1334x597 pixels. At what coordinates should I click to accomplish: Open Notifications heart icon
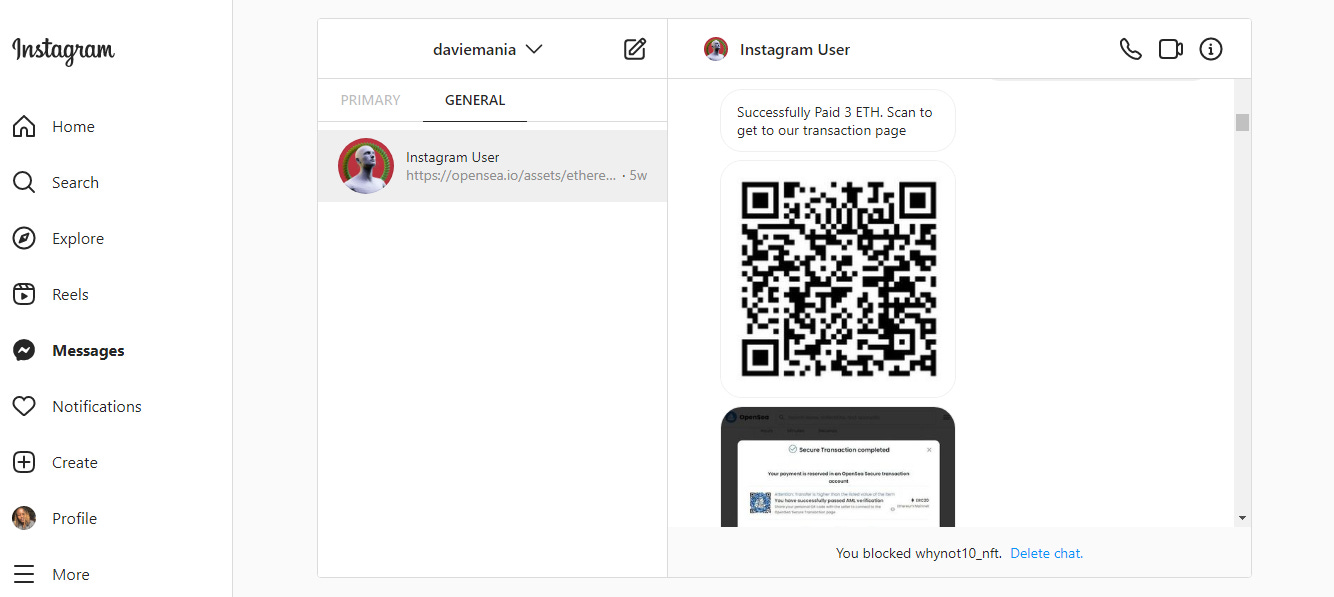point(24,407)
